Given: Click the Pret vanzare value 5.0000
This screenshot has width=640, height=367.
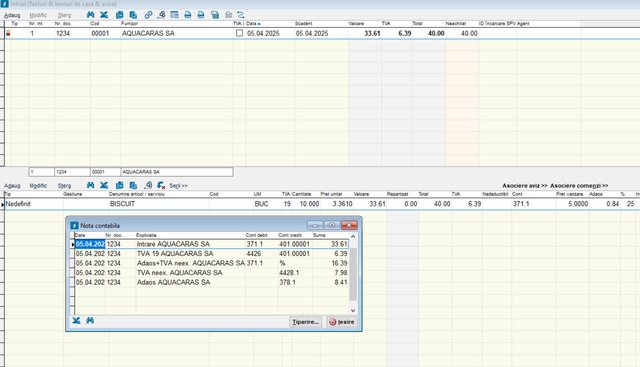Looking at the screenshot, I should pyautogui.click(x=578, y=204).
